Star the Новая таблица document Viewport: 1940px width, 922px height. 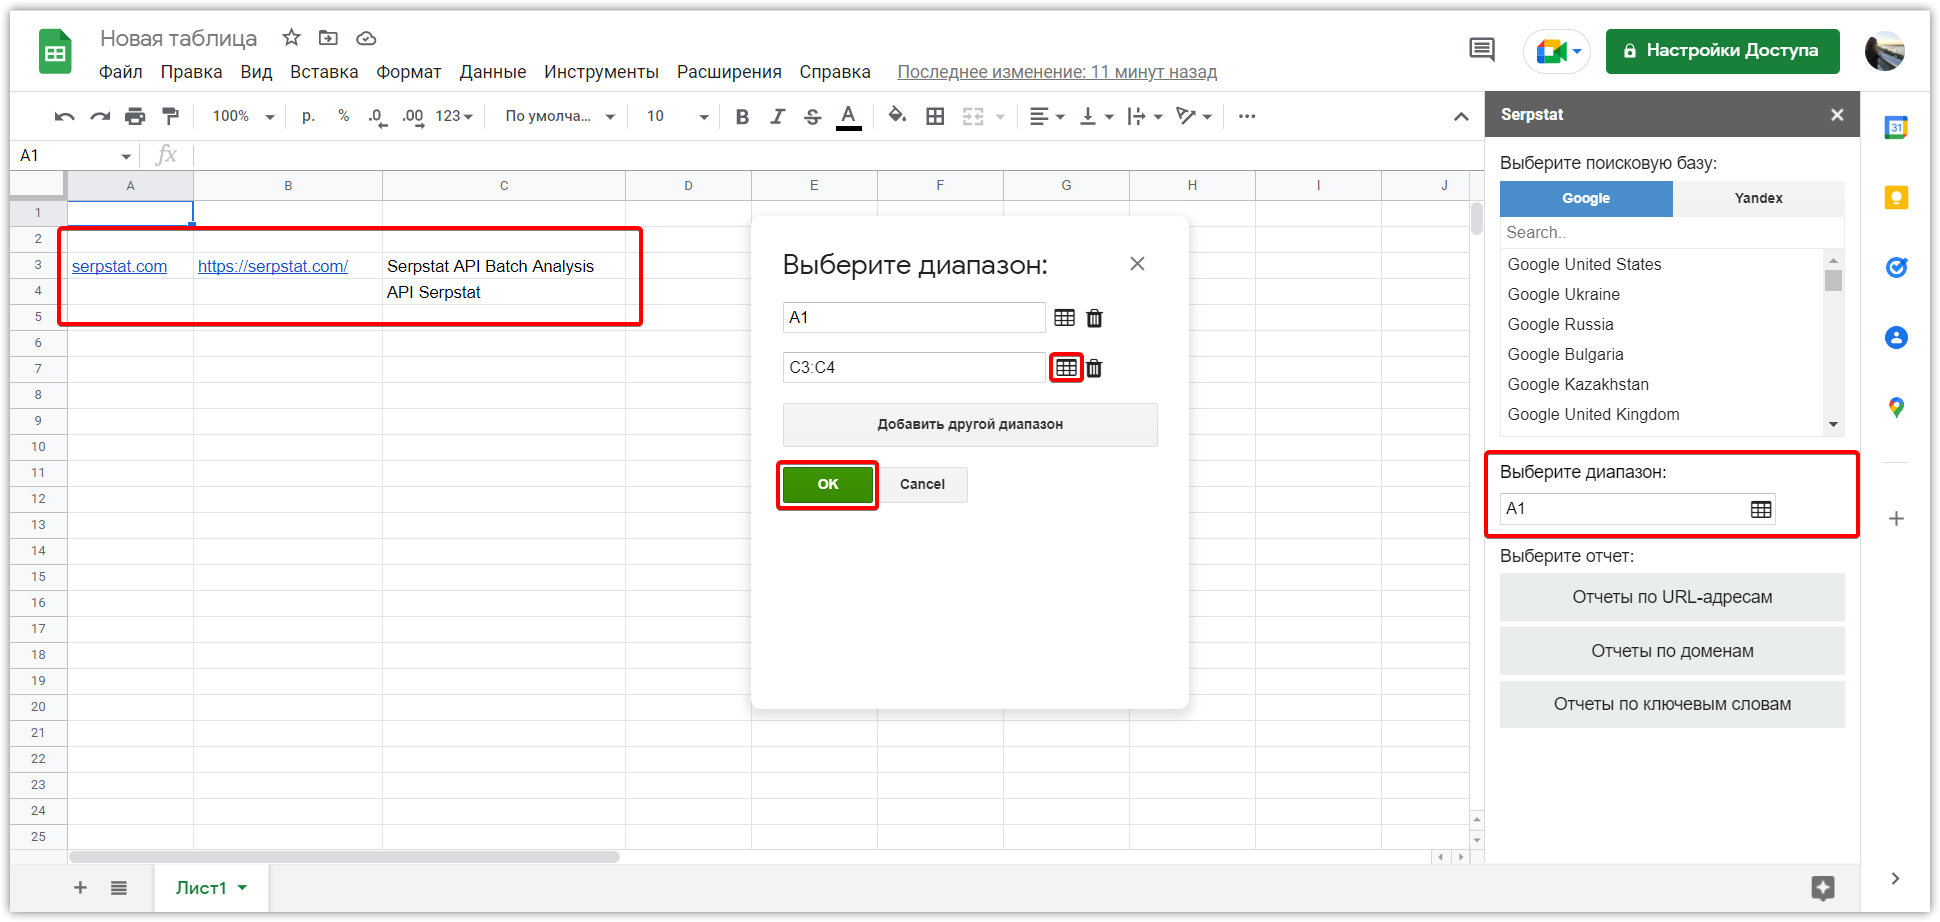(291, 38)
